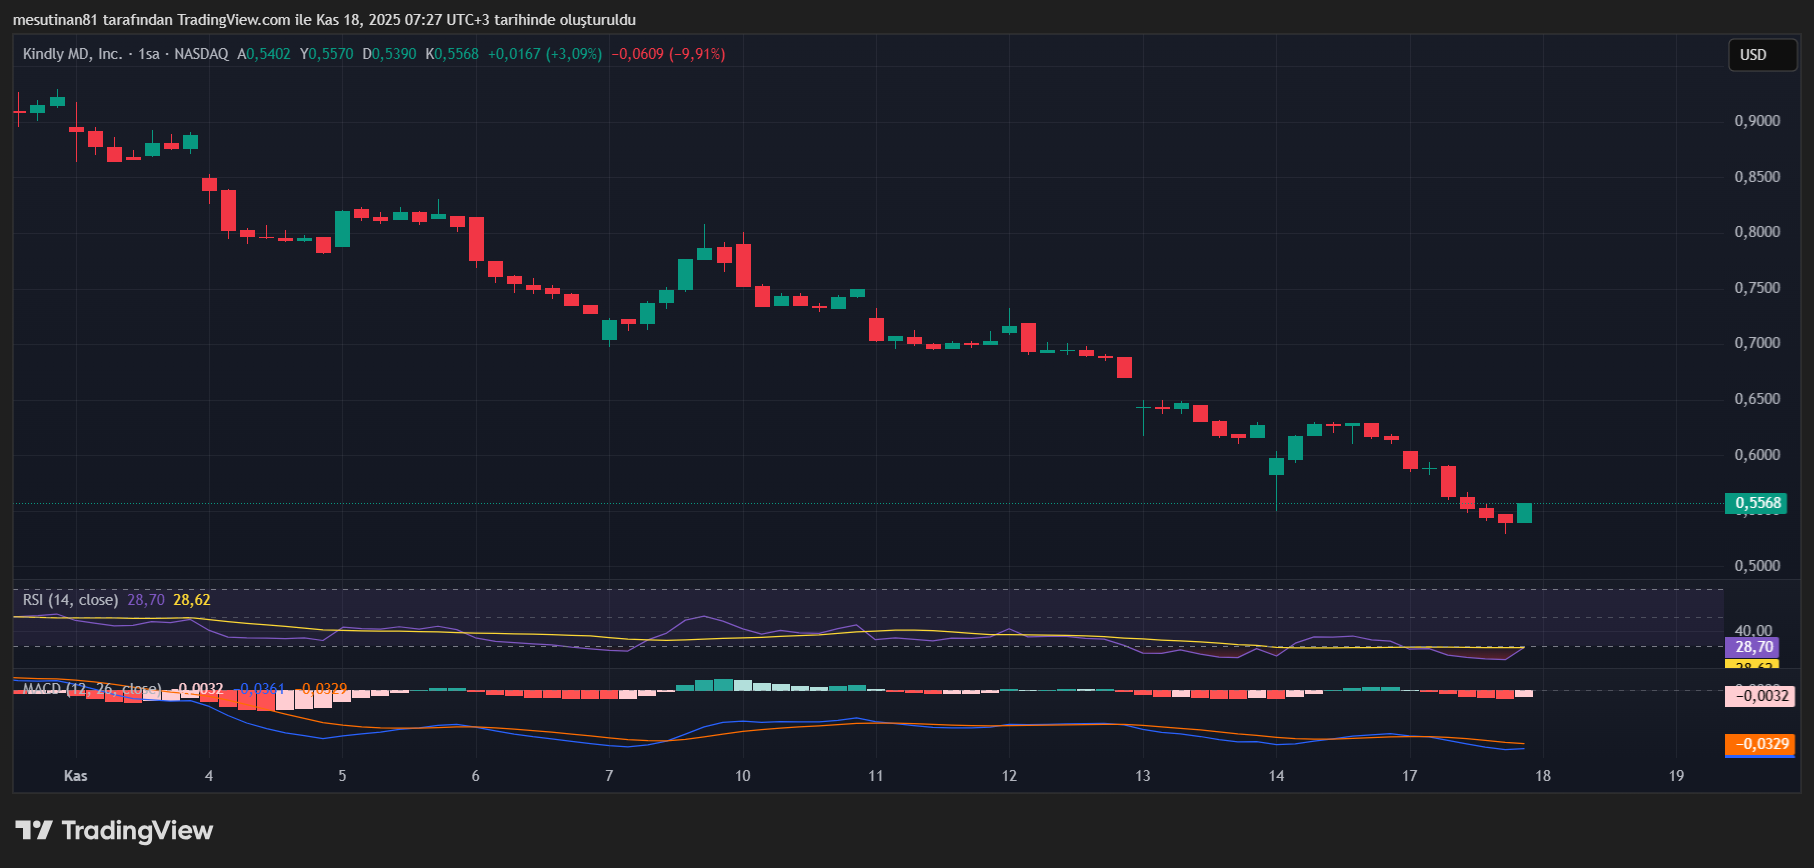
Task: Click the 18 date marker on time axis
Action: click(x=1543, y=776)
